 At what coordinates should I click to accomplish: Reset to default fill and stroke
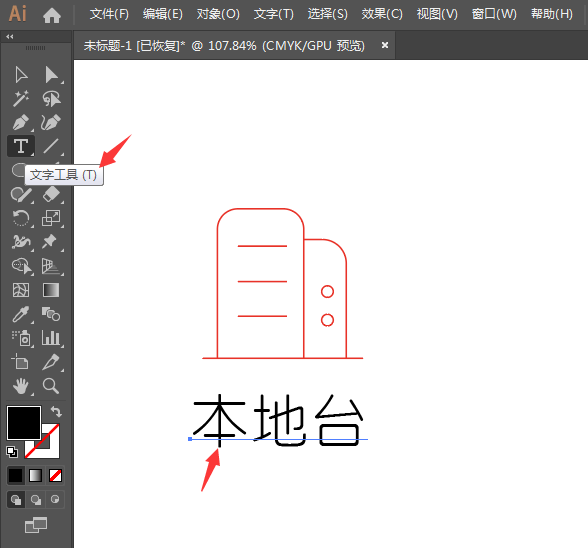[12, 452]
